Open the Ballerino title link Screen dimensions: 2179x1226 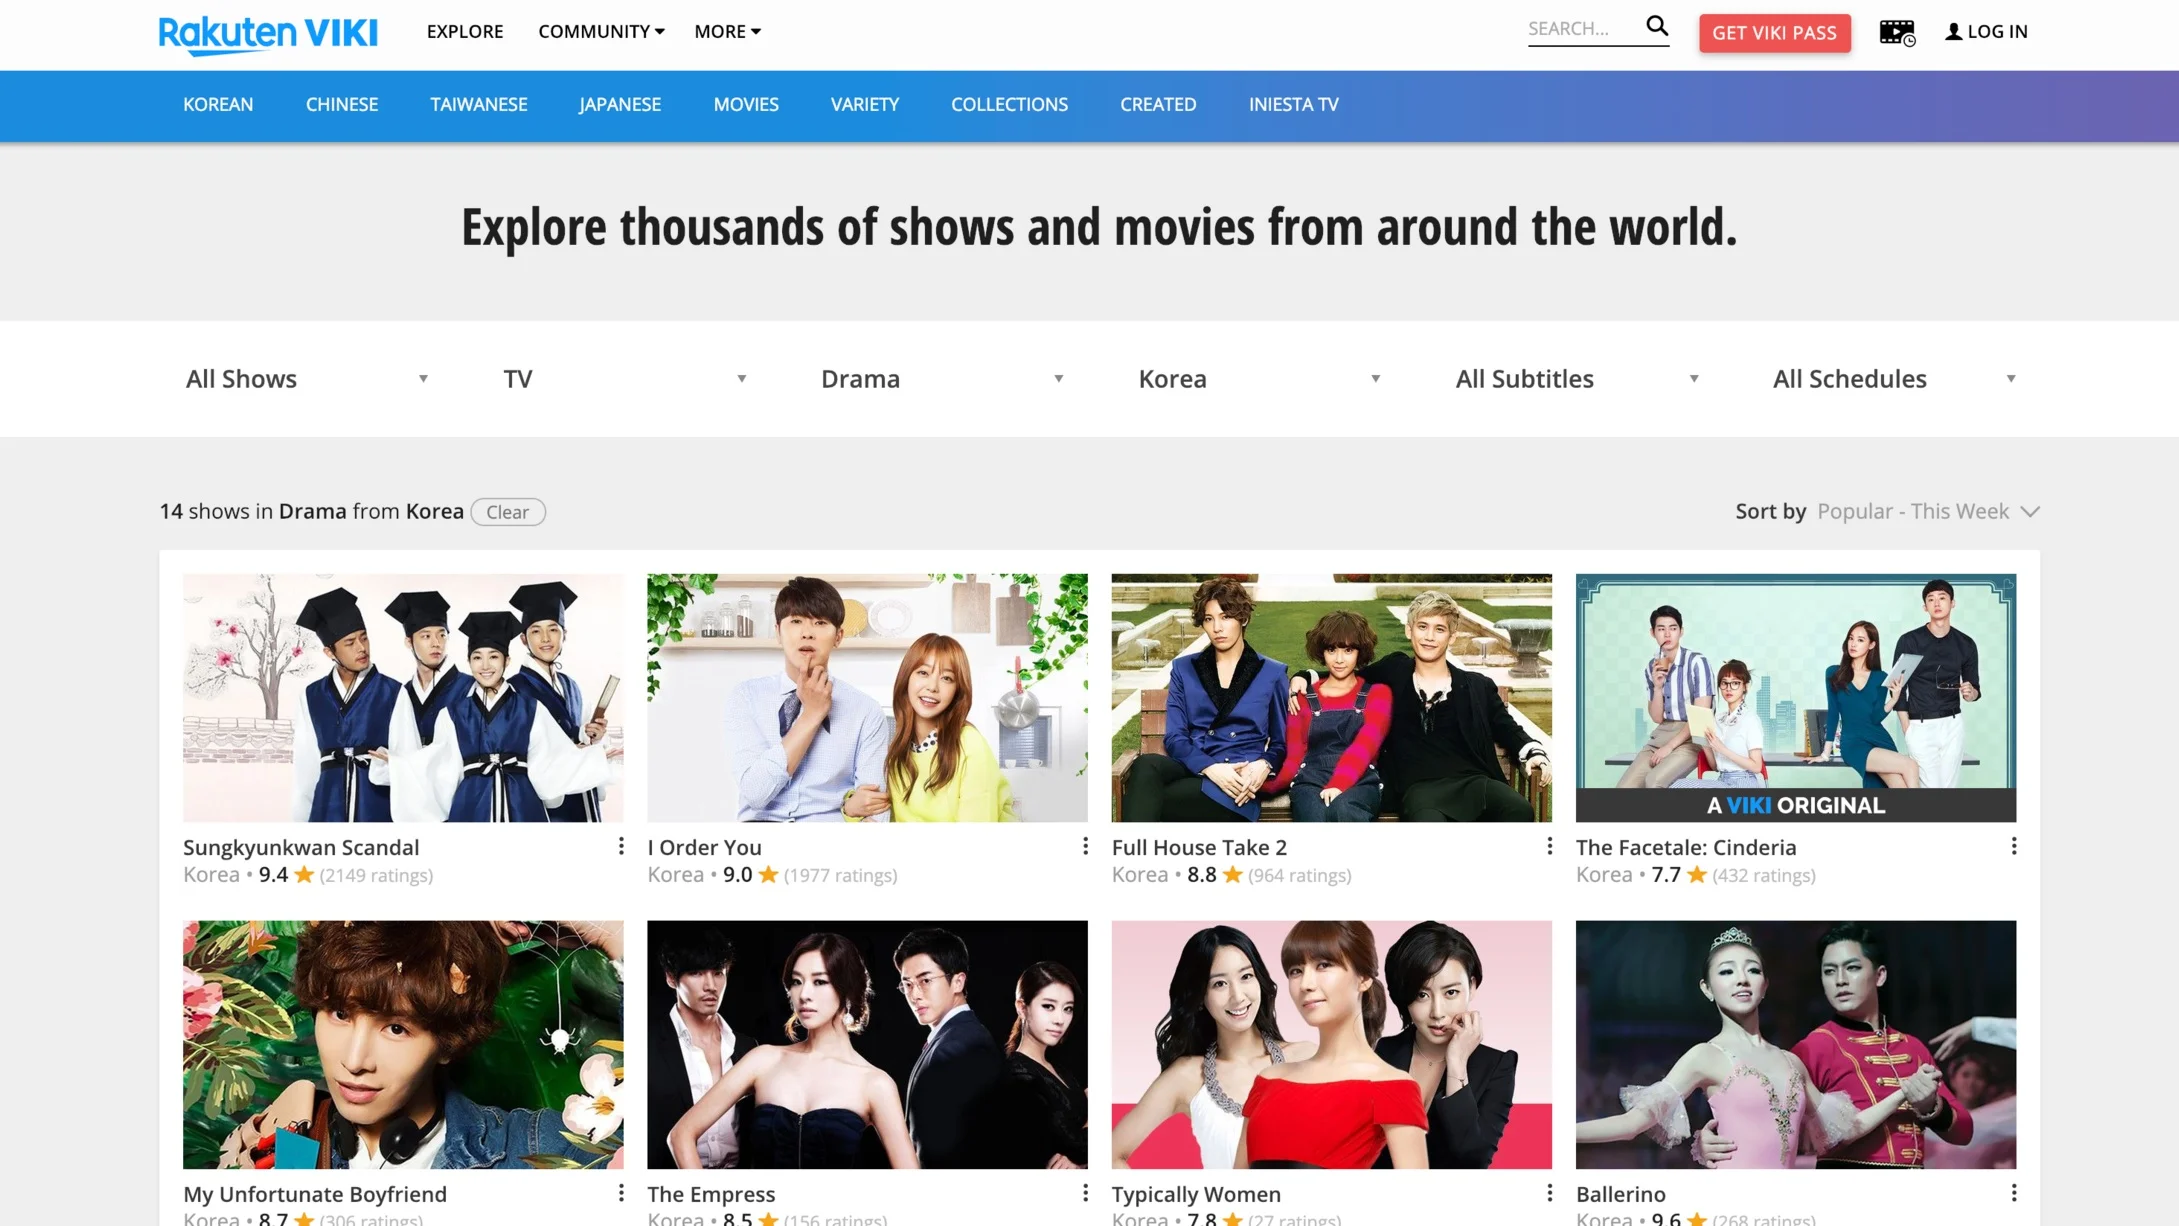[1621, 1194]
